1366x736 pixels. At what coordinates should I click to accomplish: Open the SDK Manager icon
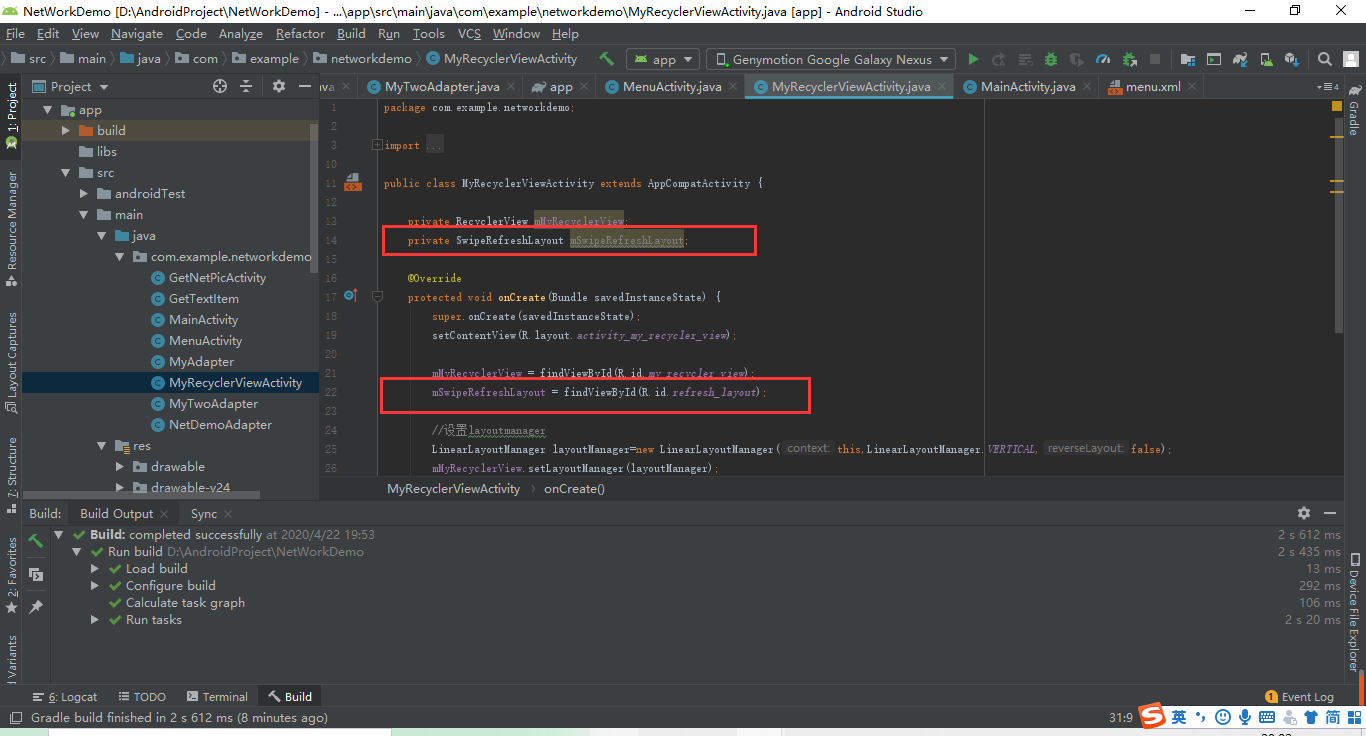(x=1291, y=58)
